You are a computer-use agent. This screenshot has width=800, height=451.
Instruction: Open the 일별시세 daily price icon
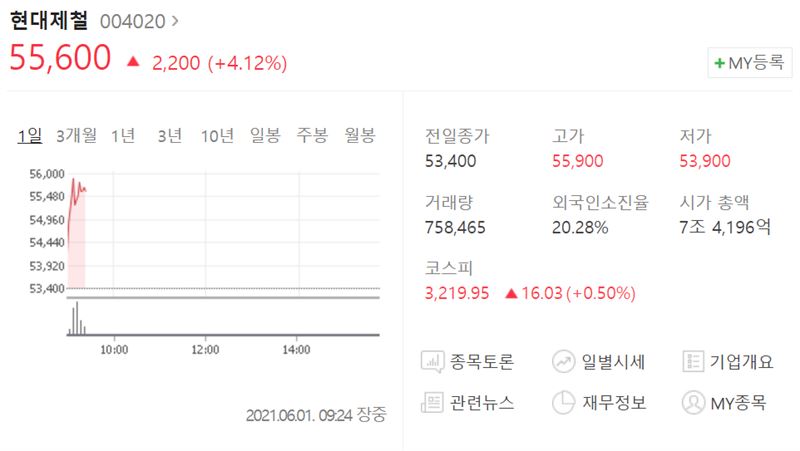tap(563, 362)
